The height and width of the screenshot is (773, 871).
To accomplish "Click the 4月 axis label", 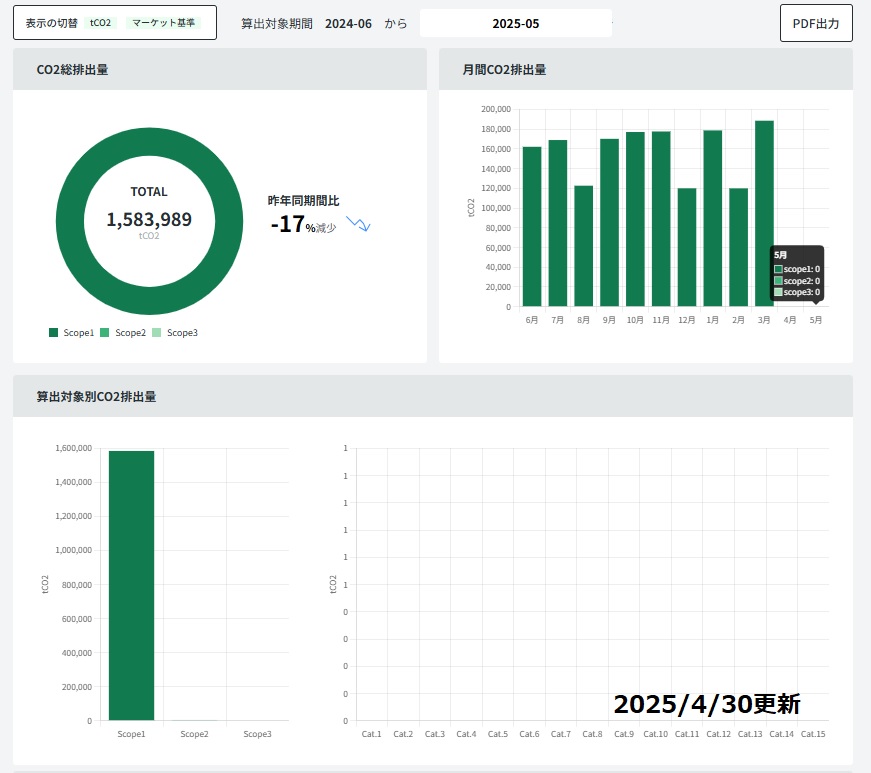I will [x=790, y=320].
